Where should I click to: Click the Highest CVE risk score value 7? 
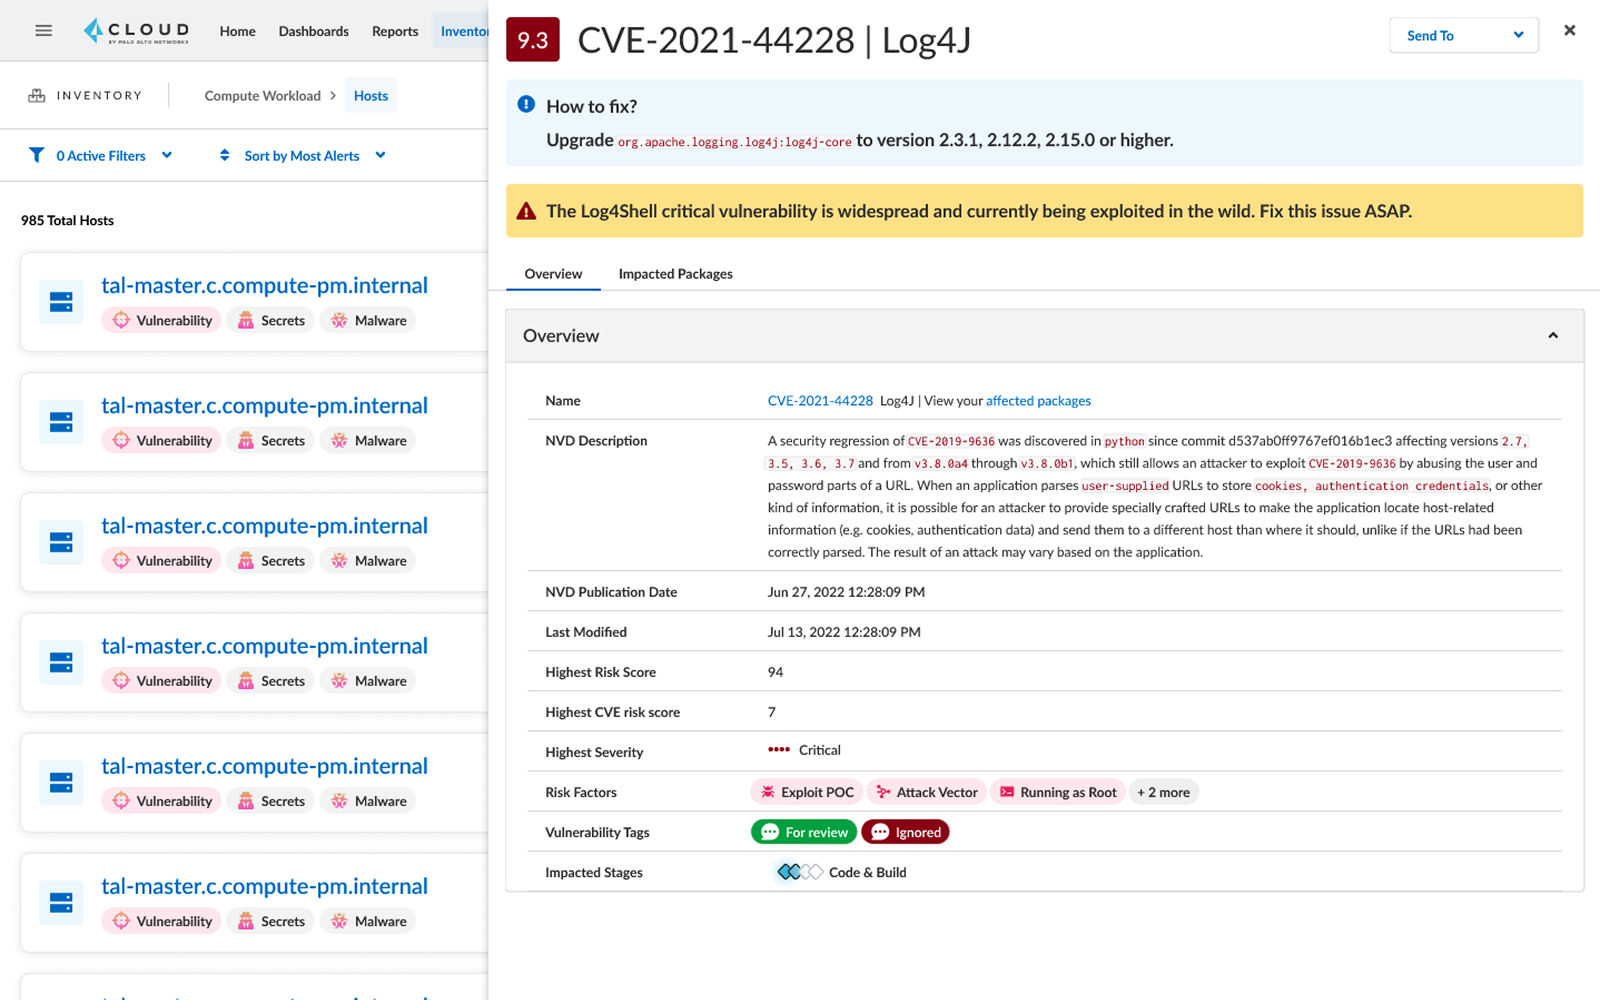click(x=771, y=712)
